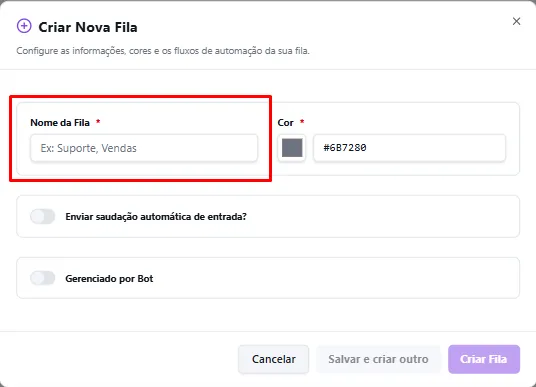Image resolution: width=536 pixels, height=387 pixels.
Task: Enable automatic entry greeting toggle
Action: 42,216
